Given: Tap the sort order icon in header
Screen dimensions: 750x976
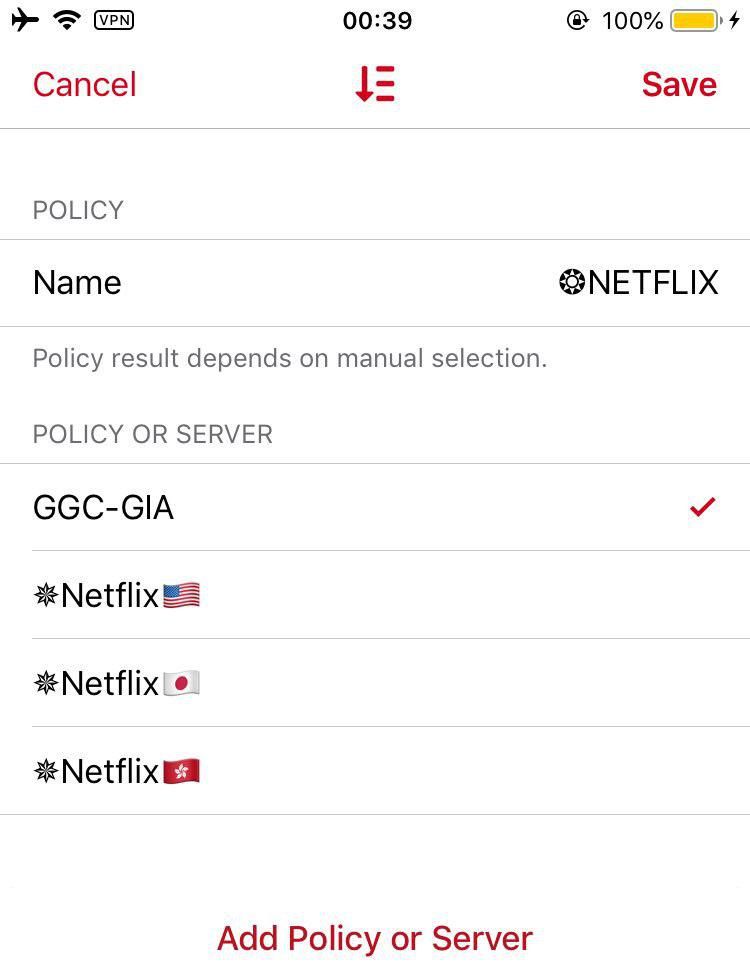Looking at the screenshot, I should (x=375, y=84).
